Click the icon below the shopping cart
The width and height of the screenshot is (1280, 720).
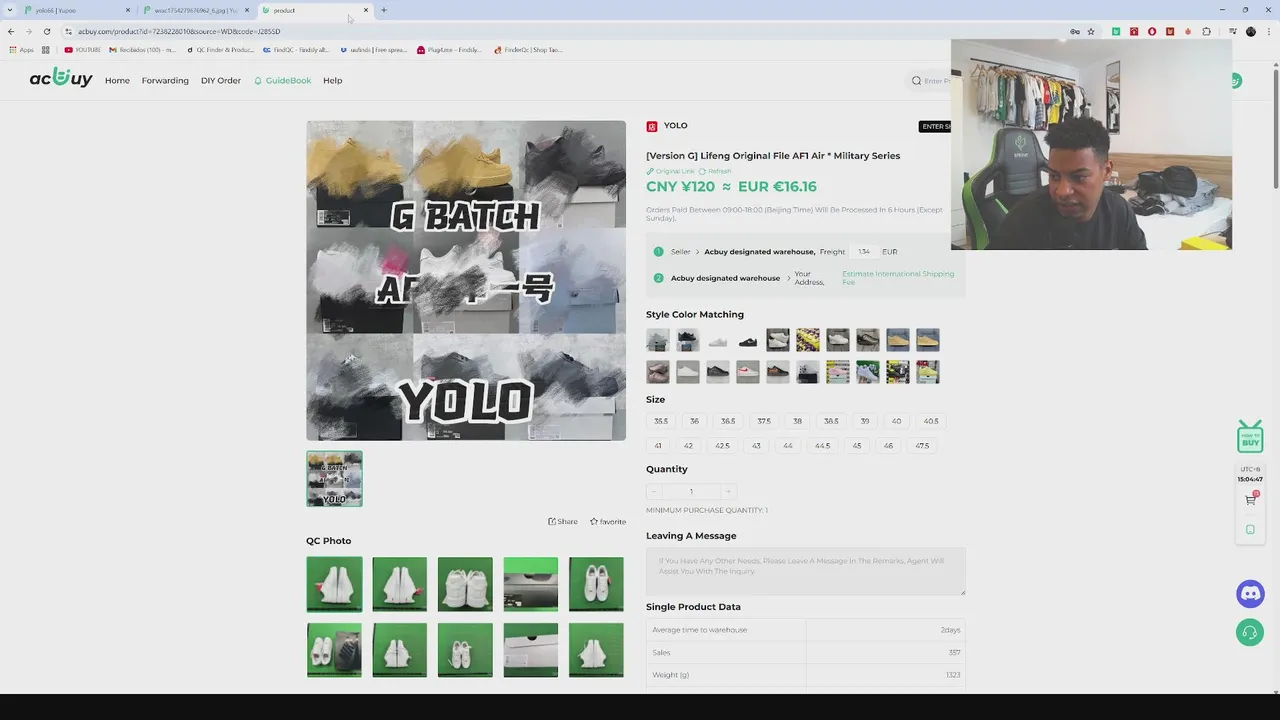click(1250, 529)
